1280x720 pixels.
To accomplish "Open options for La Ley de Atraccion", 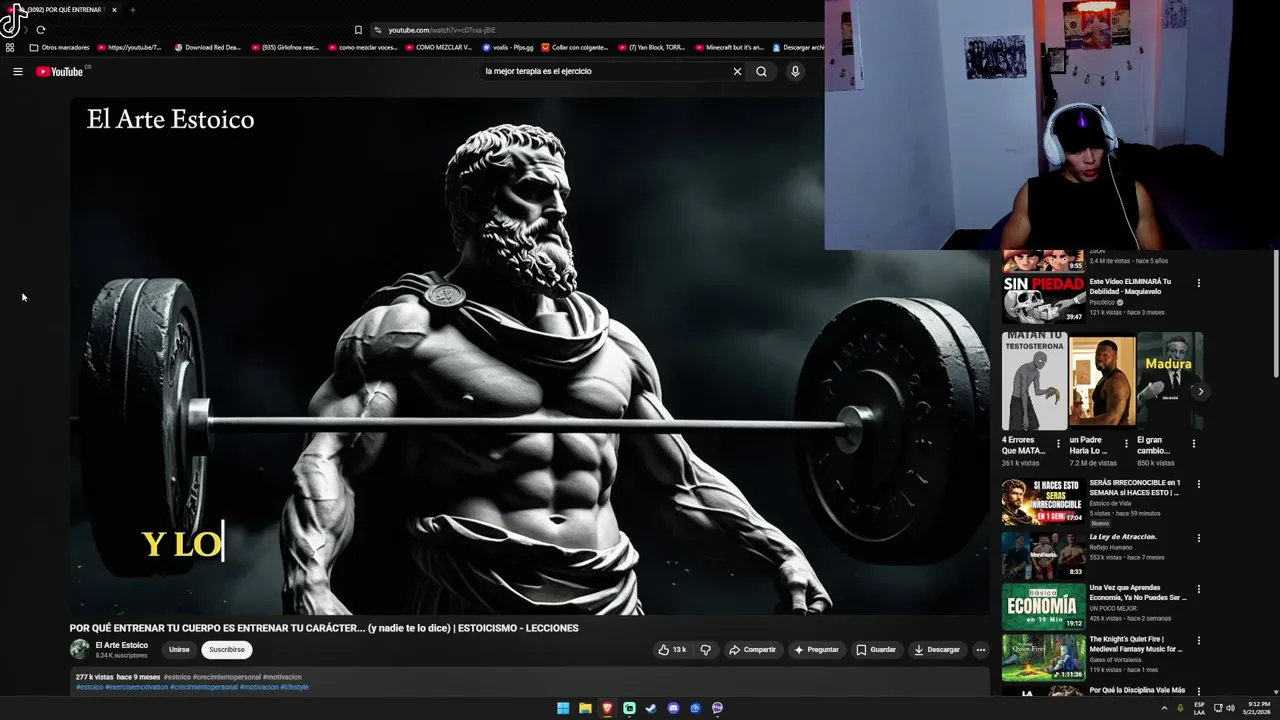I will [x=1198, y=537].
